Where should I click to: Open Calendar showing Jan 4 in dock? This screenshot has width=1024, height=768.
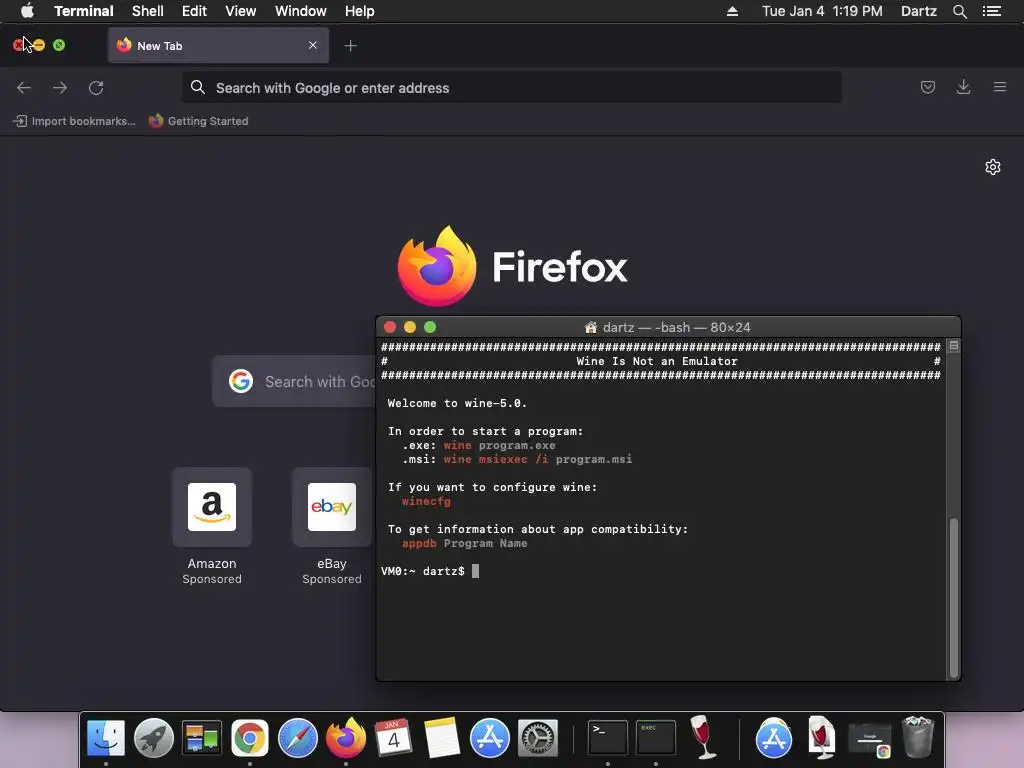click(x=393, y=738)
